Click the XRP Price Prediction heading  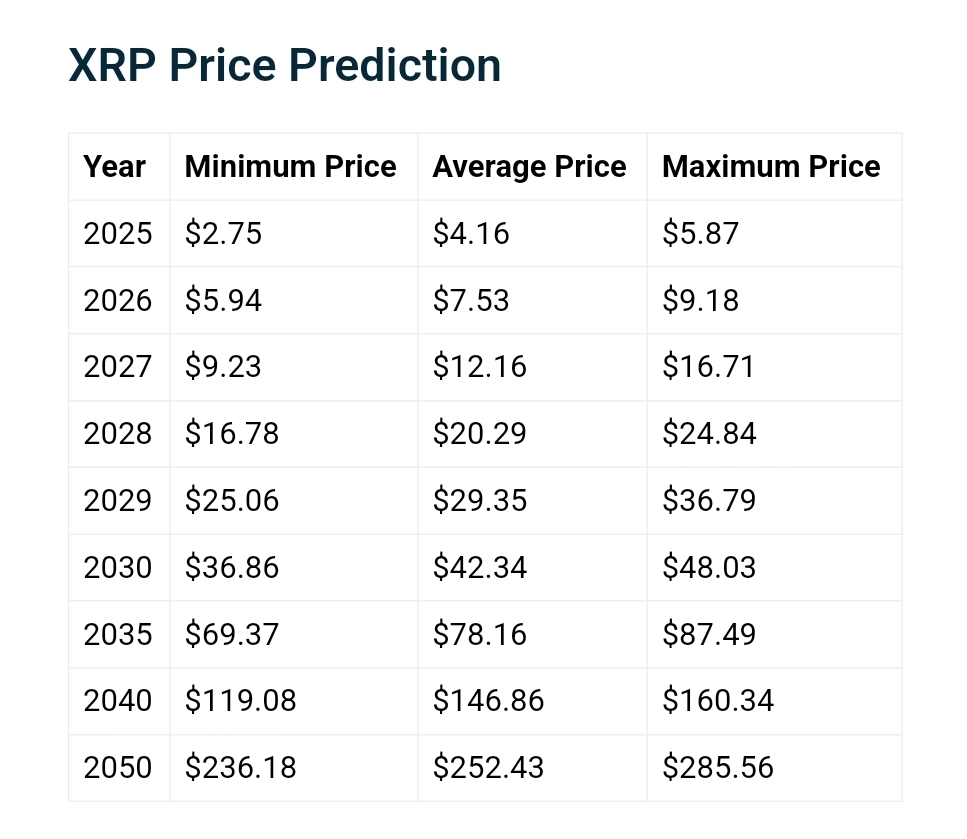click(x=285, y=66)
